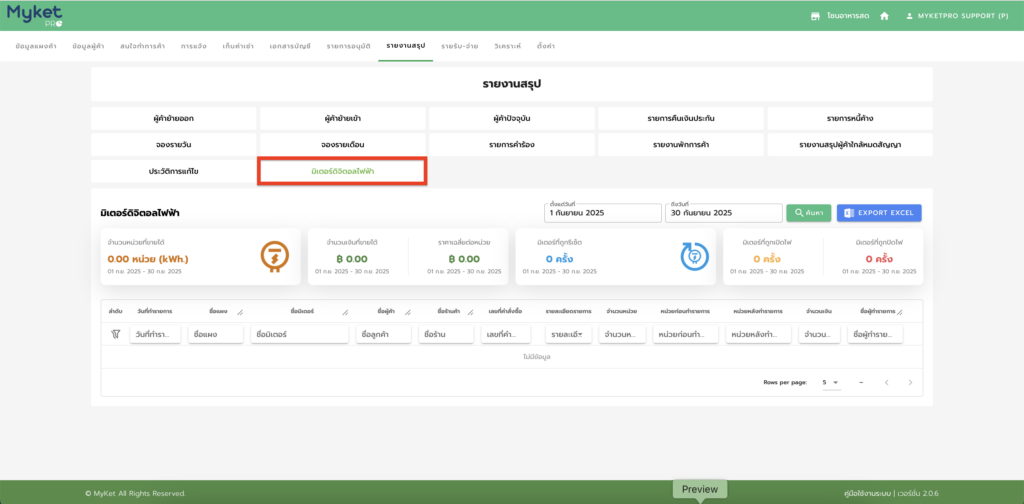Image resolution: width=1024 pixels, height=504 pixels.
Task: Open the เก็บค่าเช่า tab
Action: pos(238,46)
